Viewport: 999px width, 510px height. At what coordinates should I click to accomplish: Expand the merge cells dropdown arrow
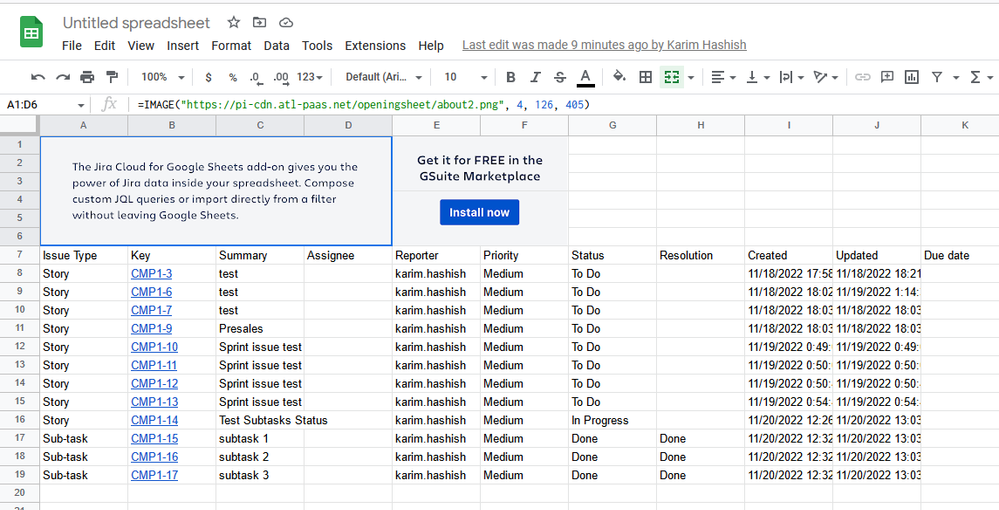point(691,78)
